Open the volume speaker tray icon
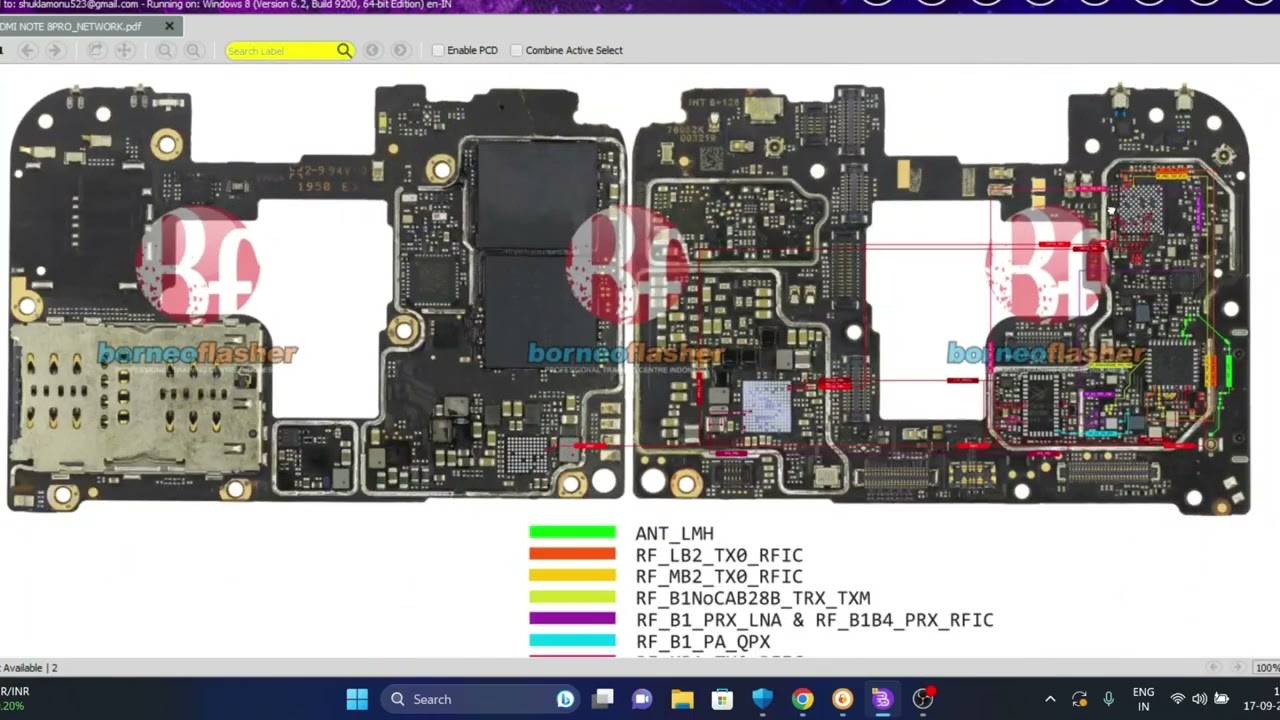 [1199, 699]
